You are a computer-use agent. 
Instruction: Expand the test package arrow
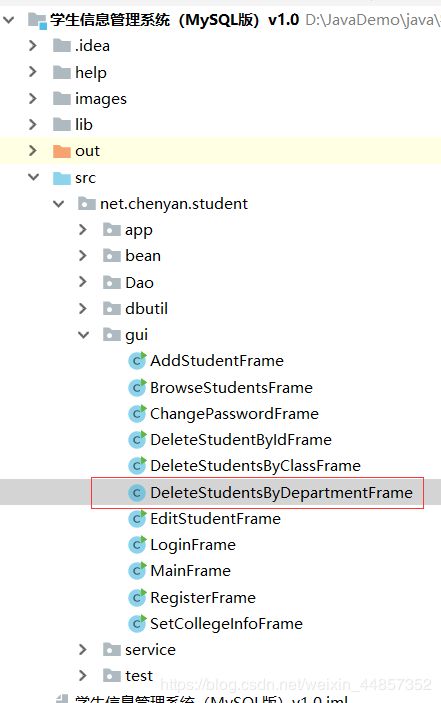(83, 675)
